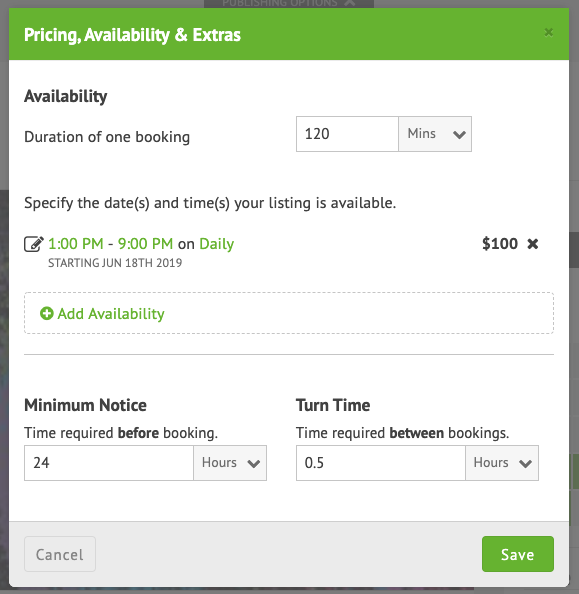Close the Publishing Options tab X
The width and height of the screenshot is (579, 594).
pos(351,3)
